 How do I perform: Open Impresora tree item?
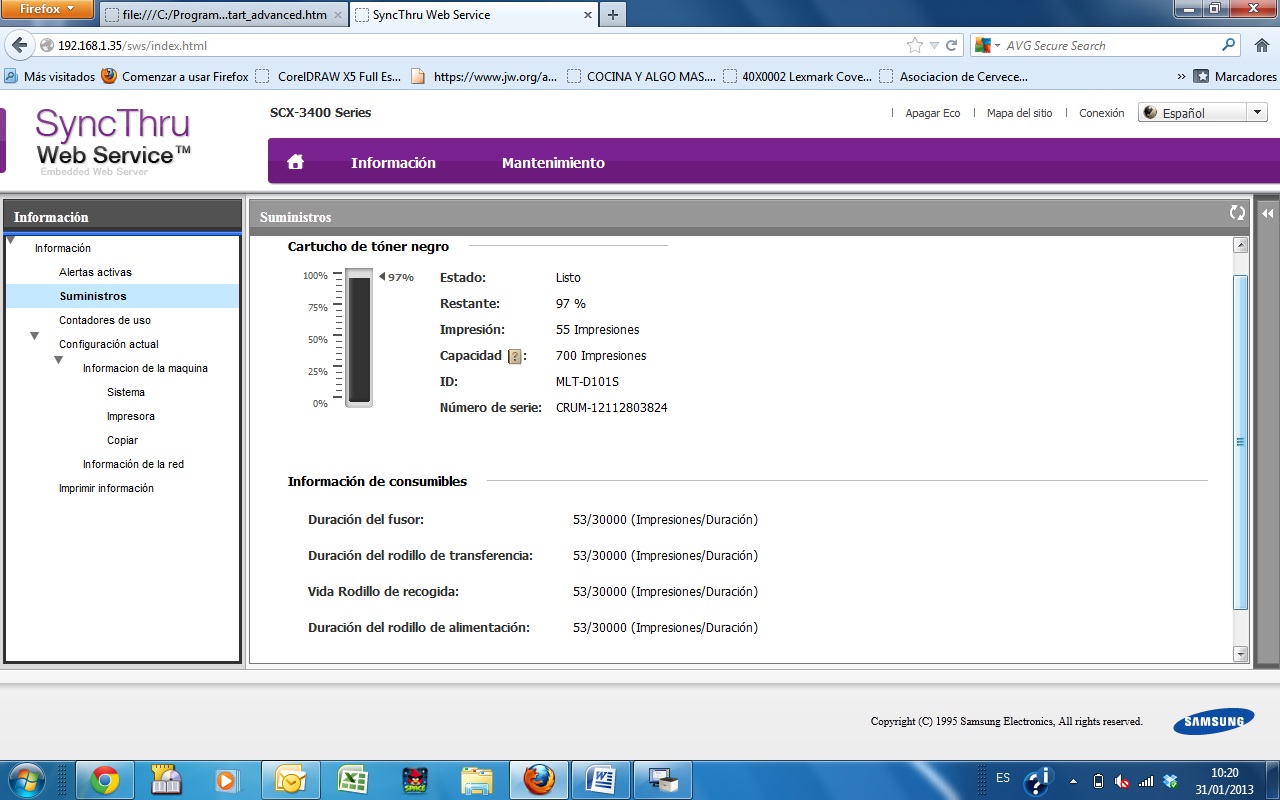(131, 416)
